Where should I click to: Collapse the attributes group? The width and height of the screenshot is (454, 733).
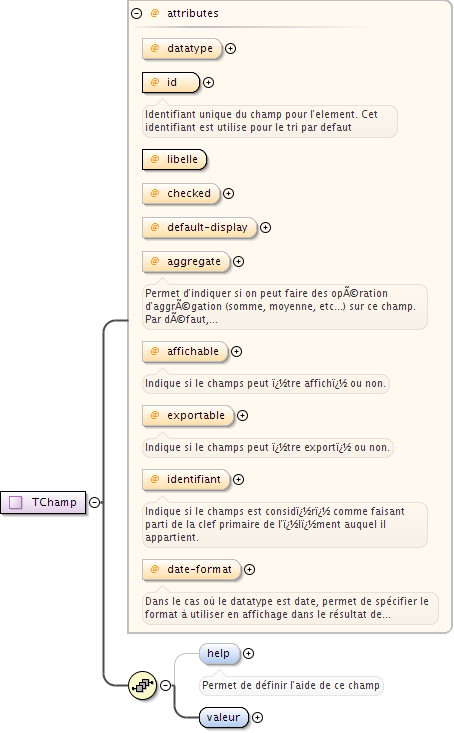click(x=137, y=14)
